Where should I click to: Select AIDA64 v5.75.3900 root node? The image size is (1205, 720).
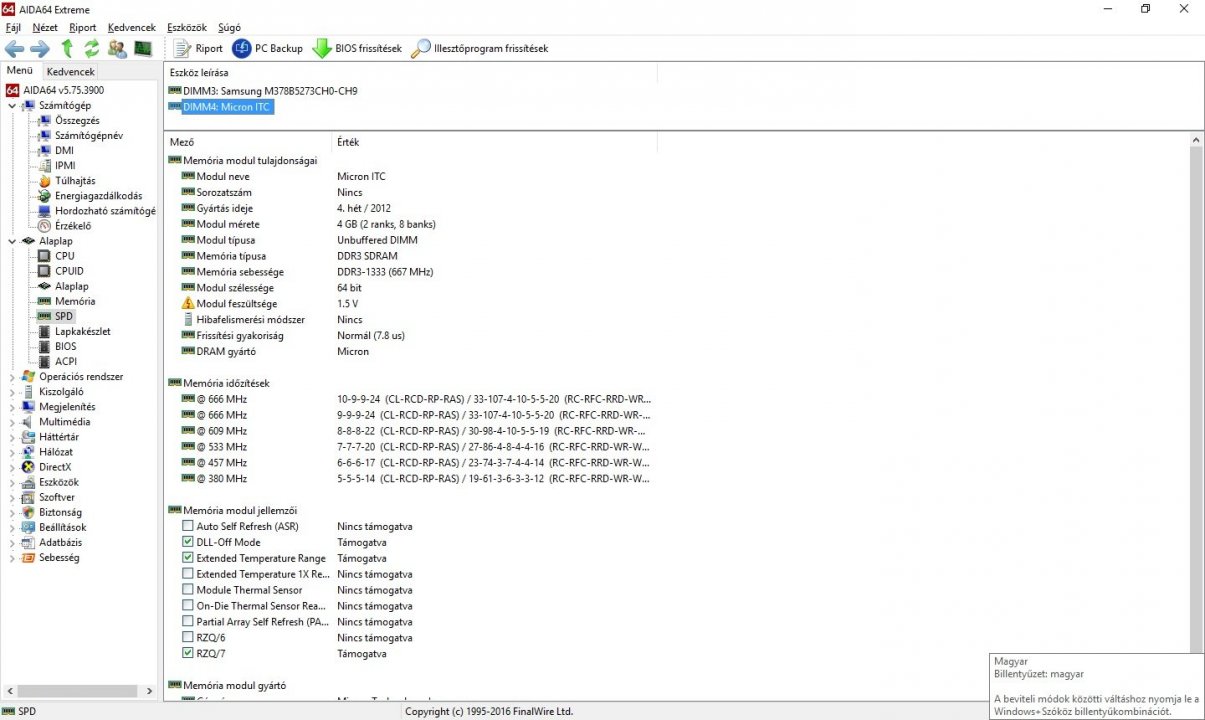click(x=55, y=90)
